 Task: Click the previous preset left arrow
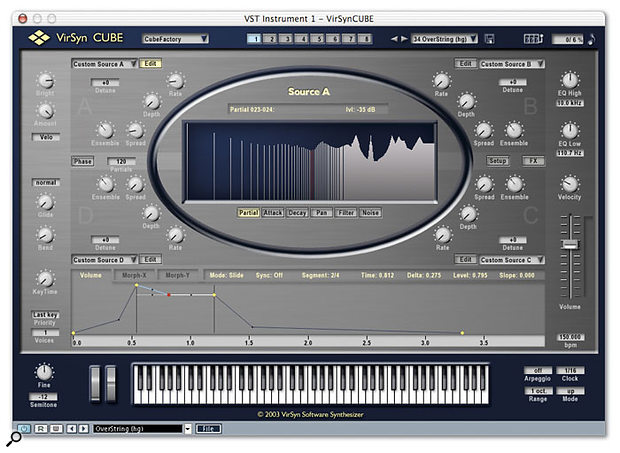(x=394, y=39)
